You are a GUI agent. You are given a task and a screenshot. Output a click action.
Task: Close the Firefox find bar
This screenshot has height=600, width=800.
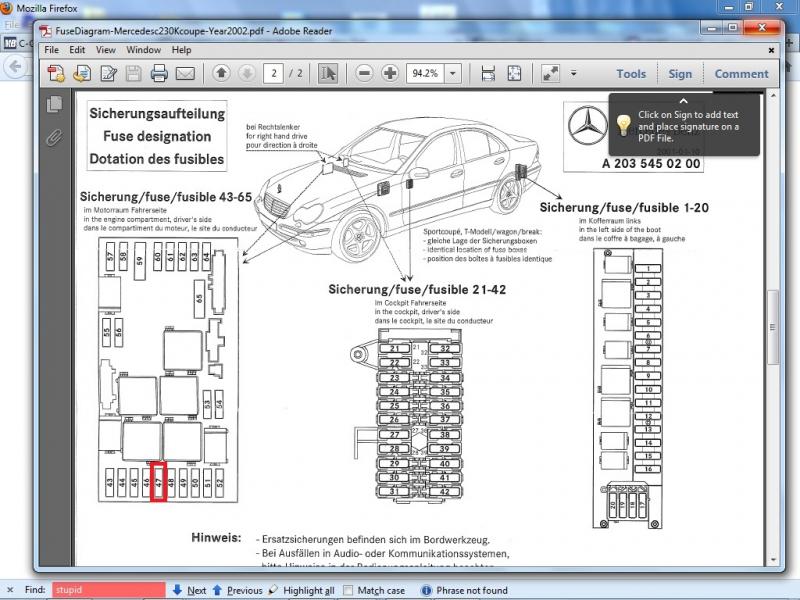coord(10,590)
